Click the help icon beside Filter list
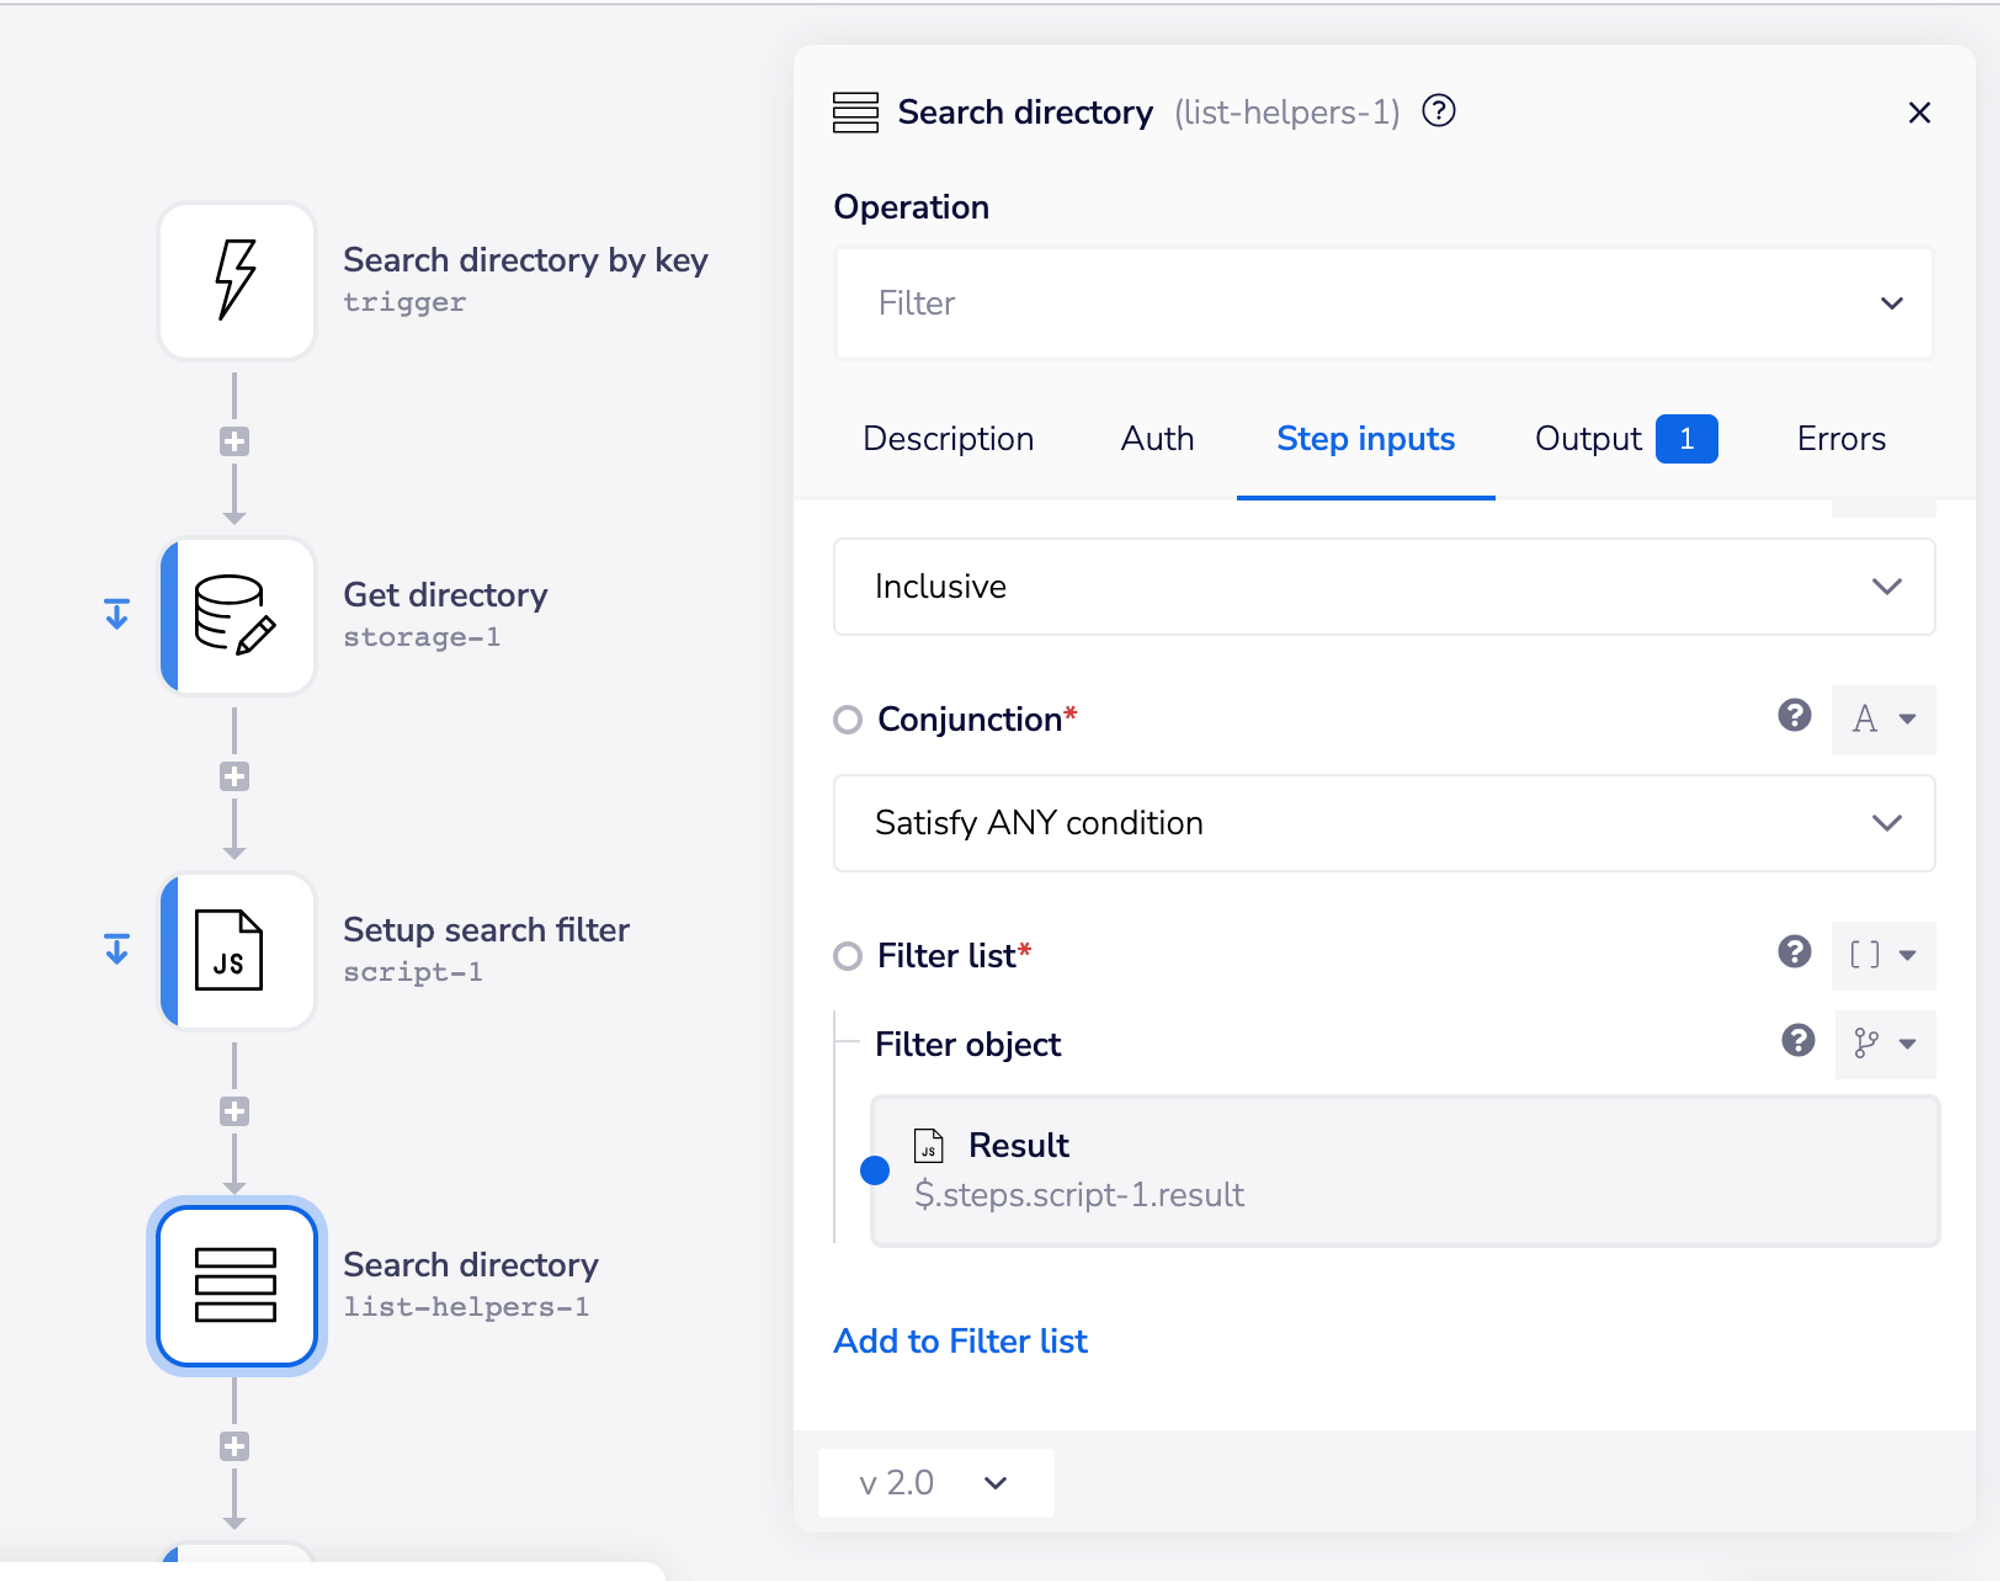 tap(1794, 952)
